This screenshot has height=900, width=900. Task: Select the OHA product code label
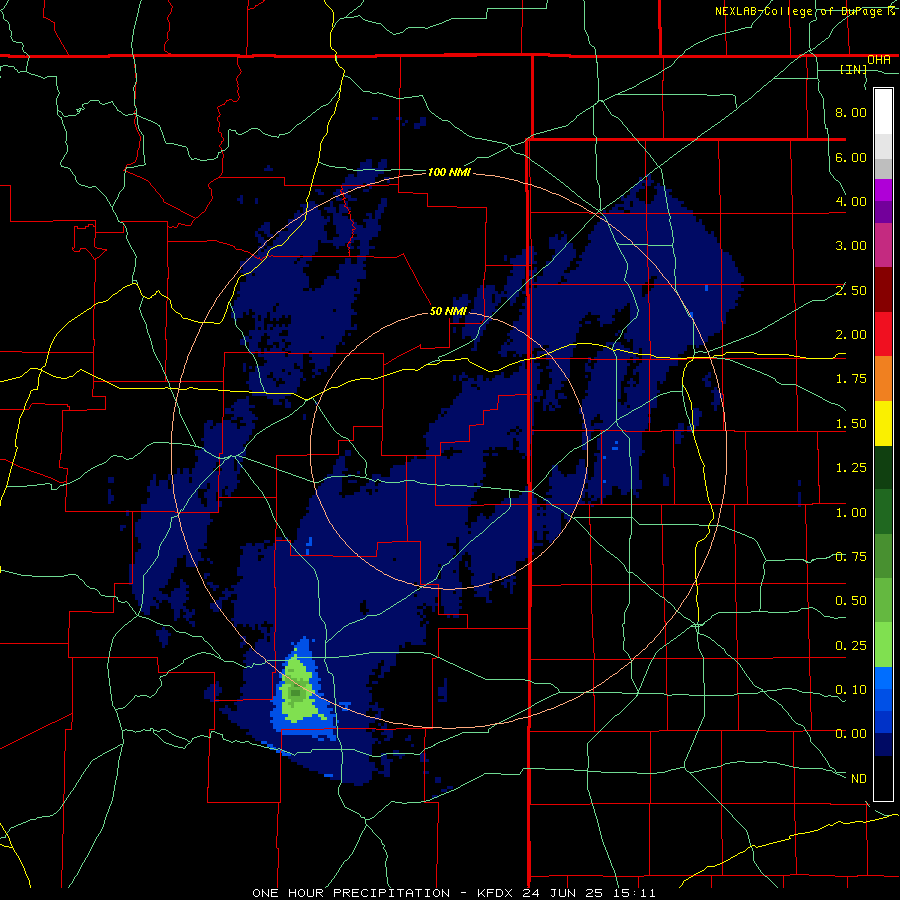point(879,60)
